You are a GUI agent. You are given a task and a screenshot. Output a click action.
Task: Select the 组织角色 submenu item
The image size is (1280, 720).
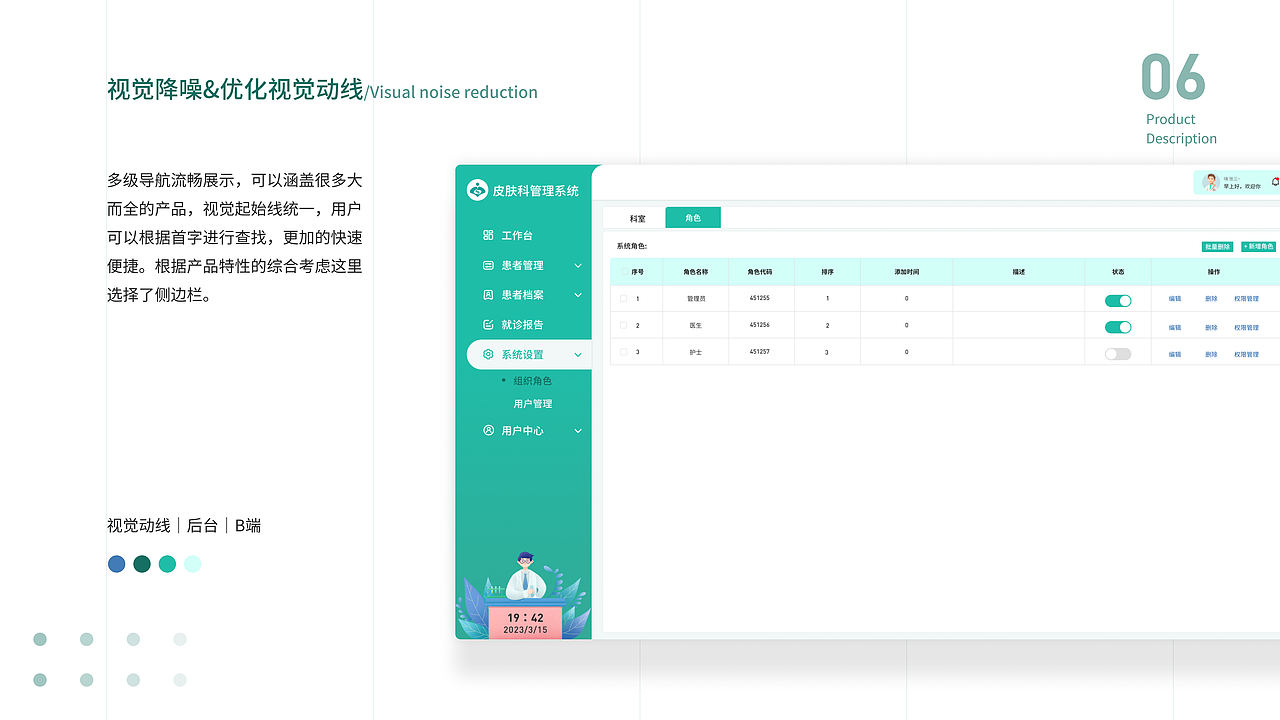tap(535, 380)
